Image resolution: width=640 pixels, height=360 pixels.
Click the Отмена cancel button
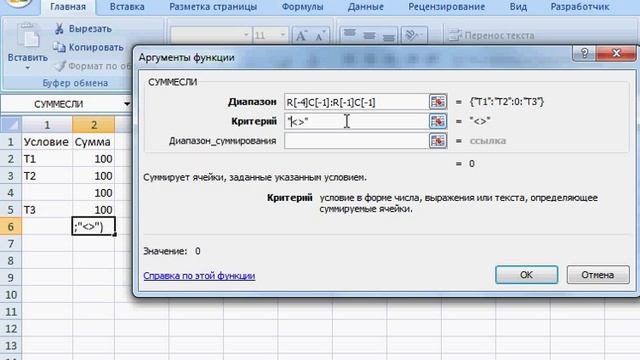[x=598, y=275]
